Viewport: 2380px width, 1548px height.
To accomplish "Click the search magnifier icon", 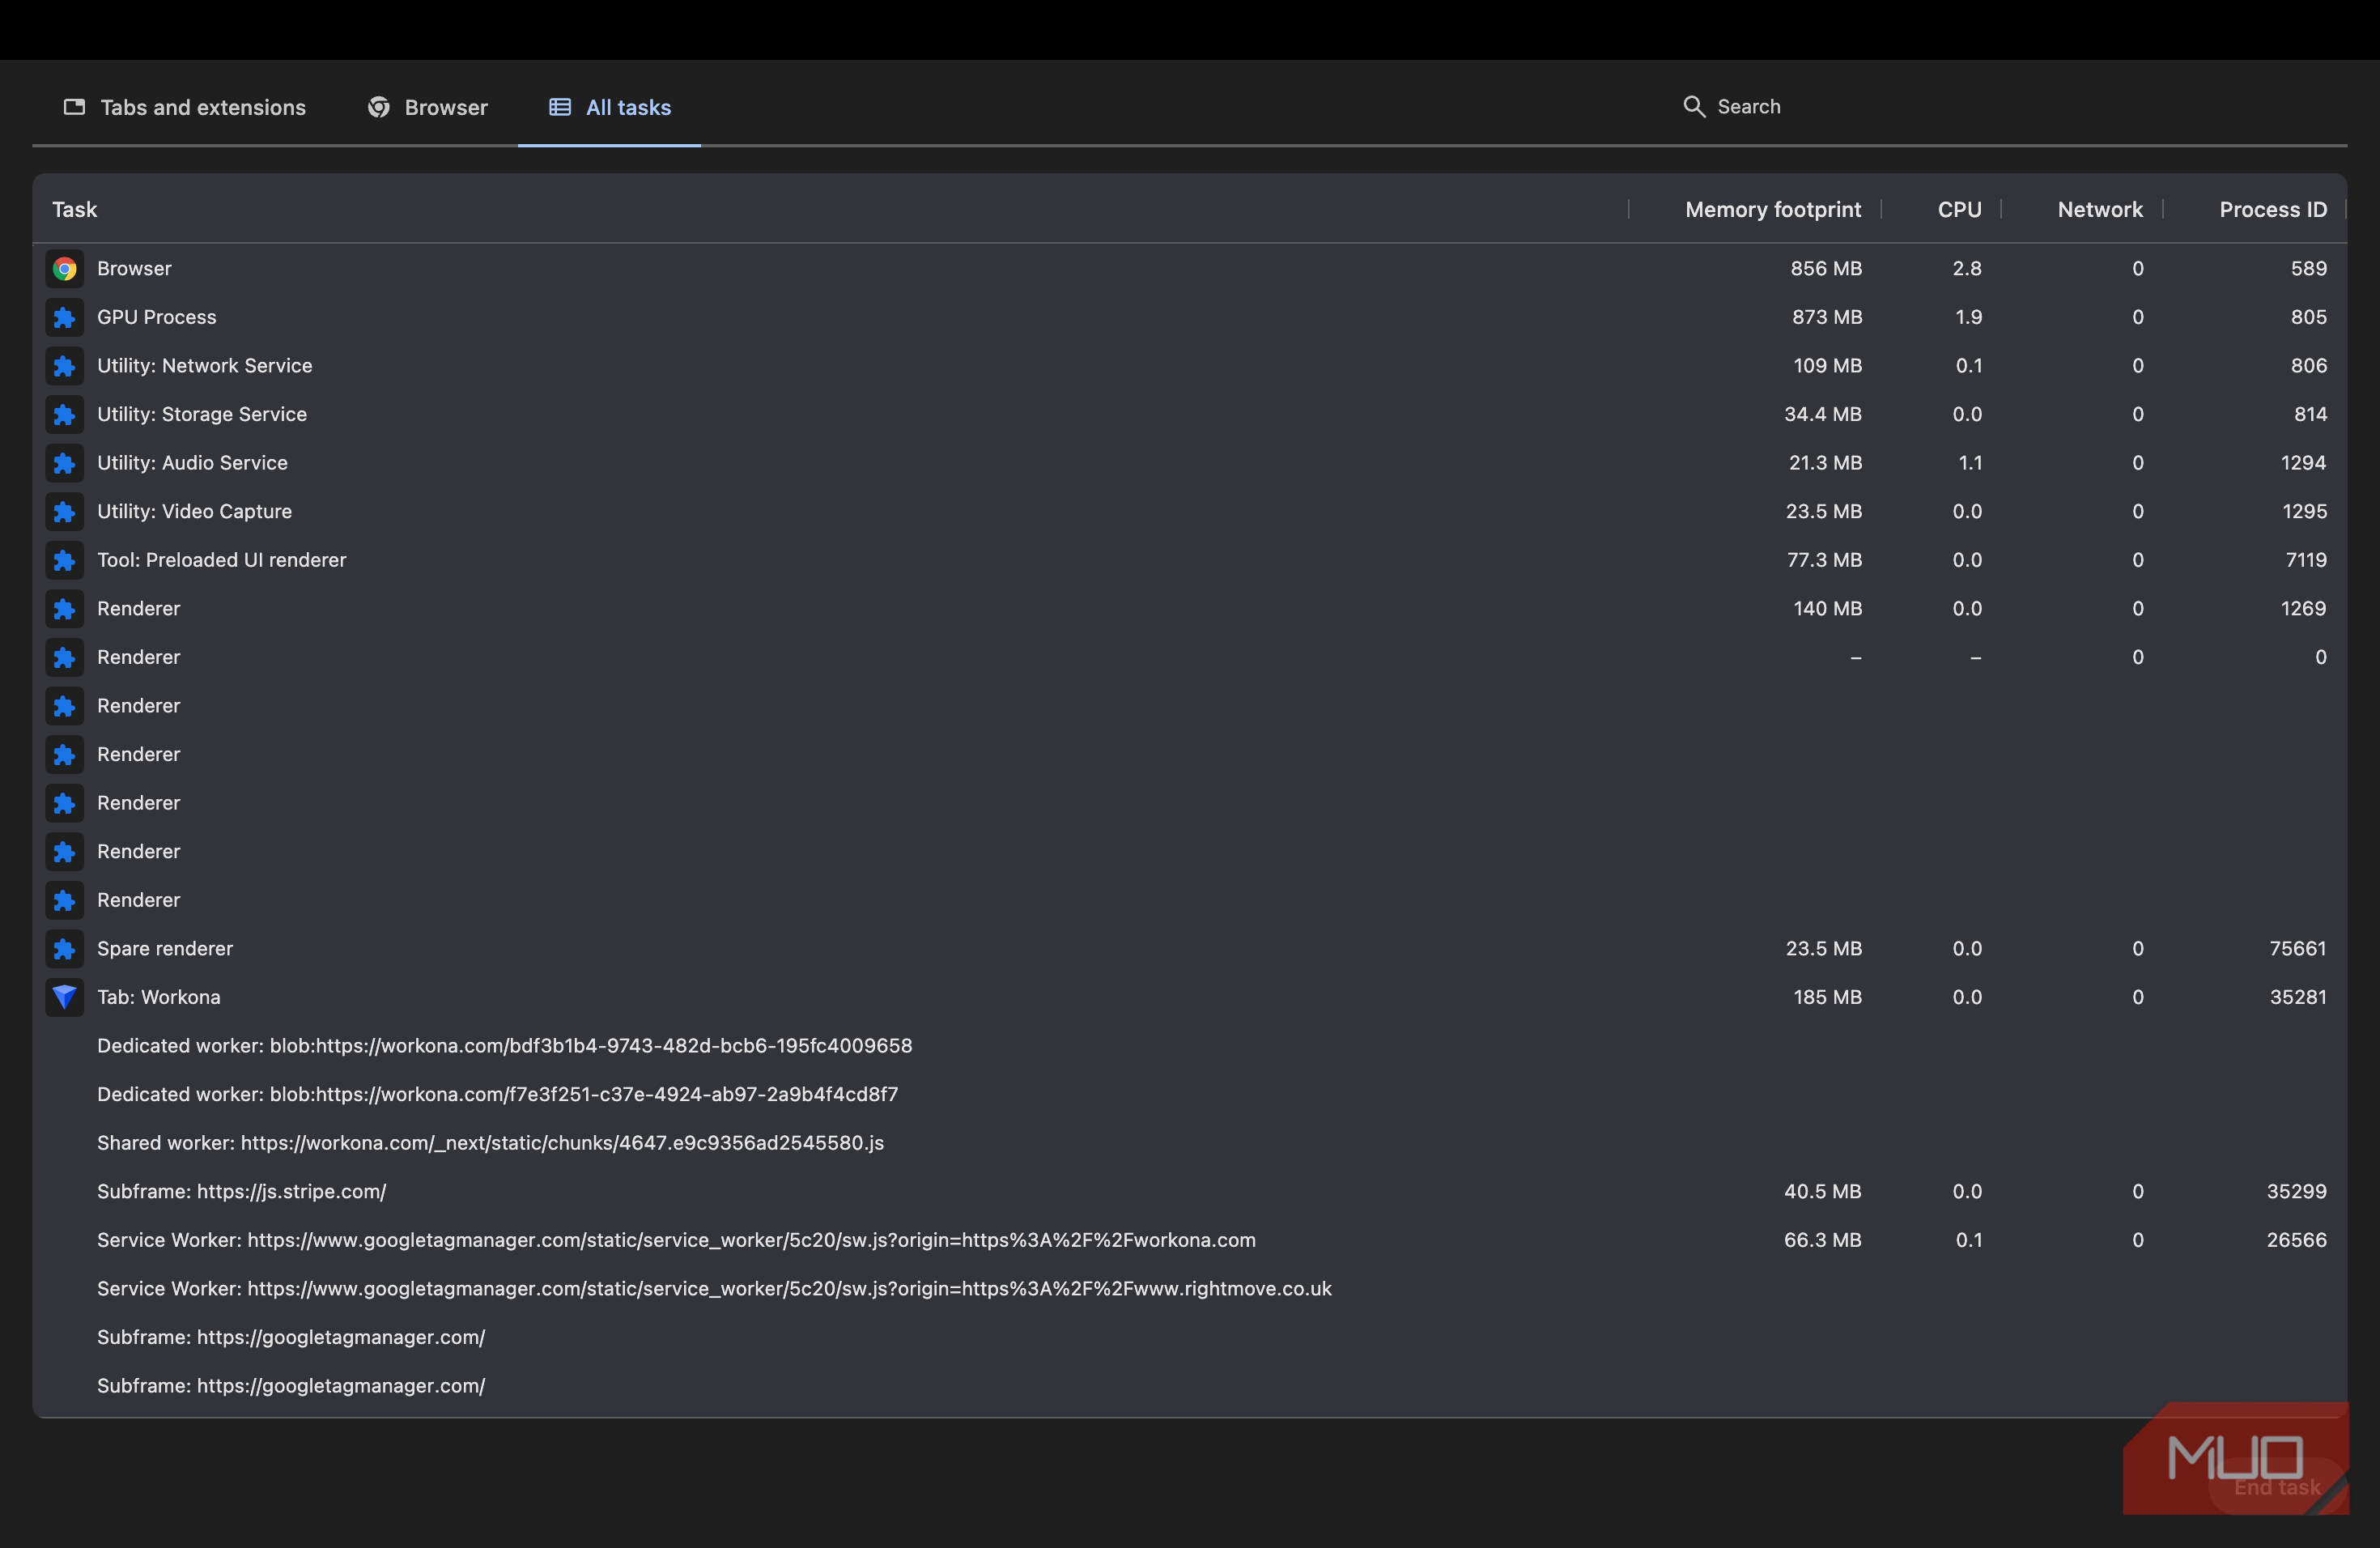I will point(1693,107).
